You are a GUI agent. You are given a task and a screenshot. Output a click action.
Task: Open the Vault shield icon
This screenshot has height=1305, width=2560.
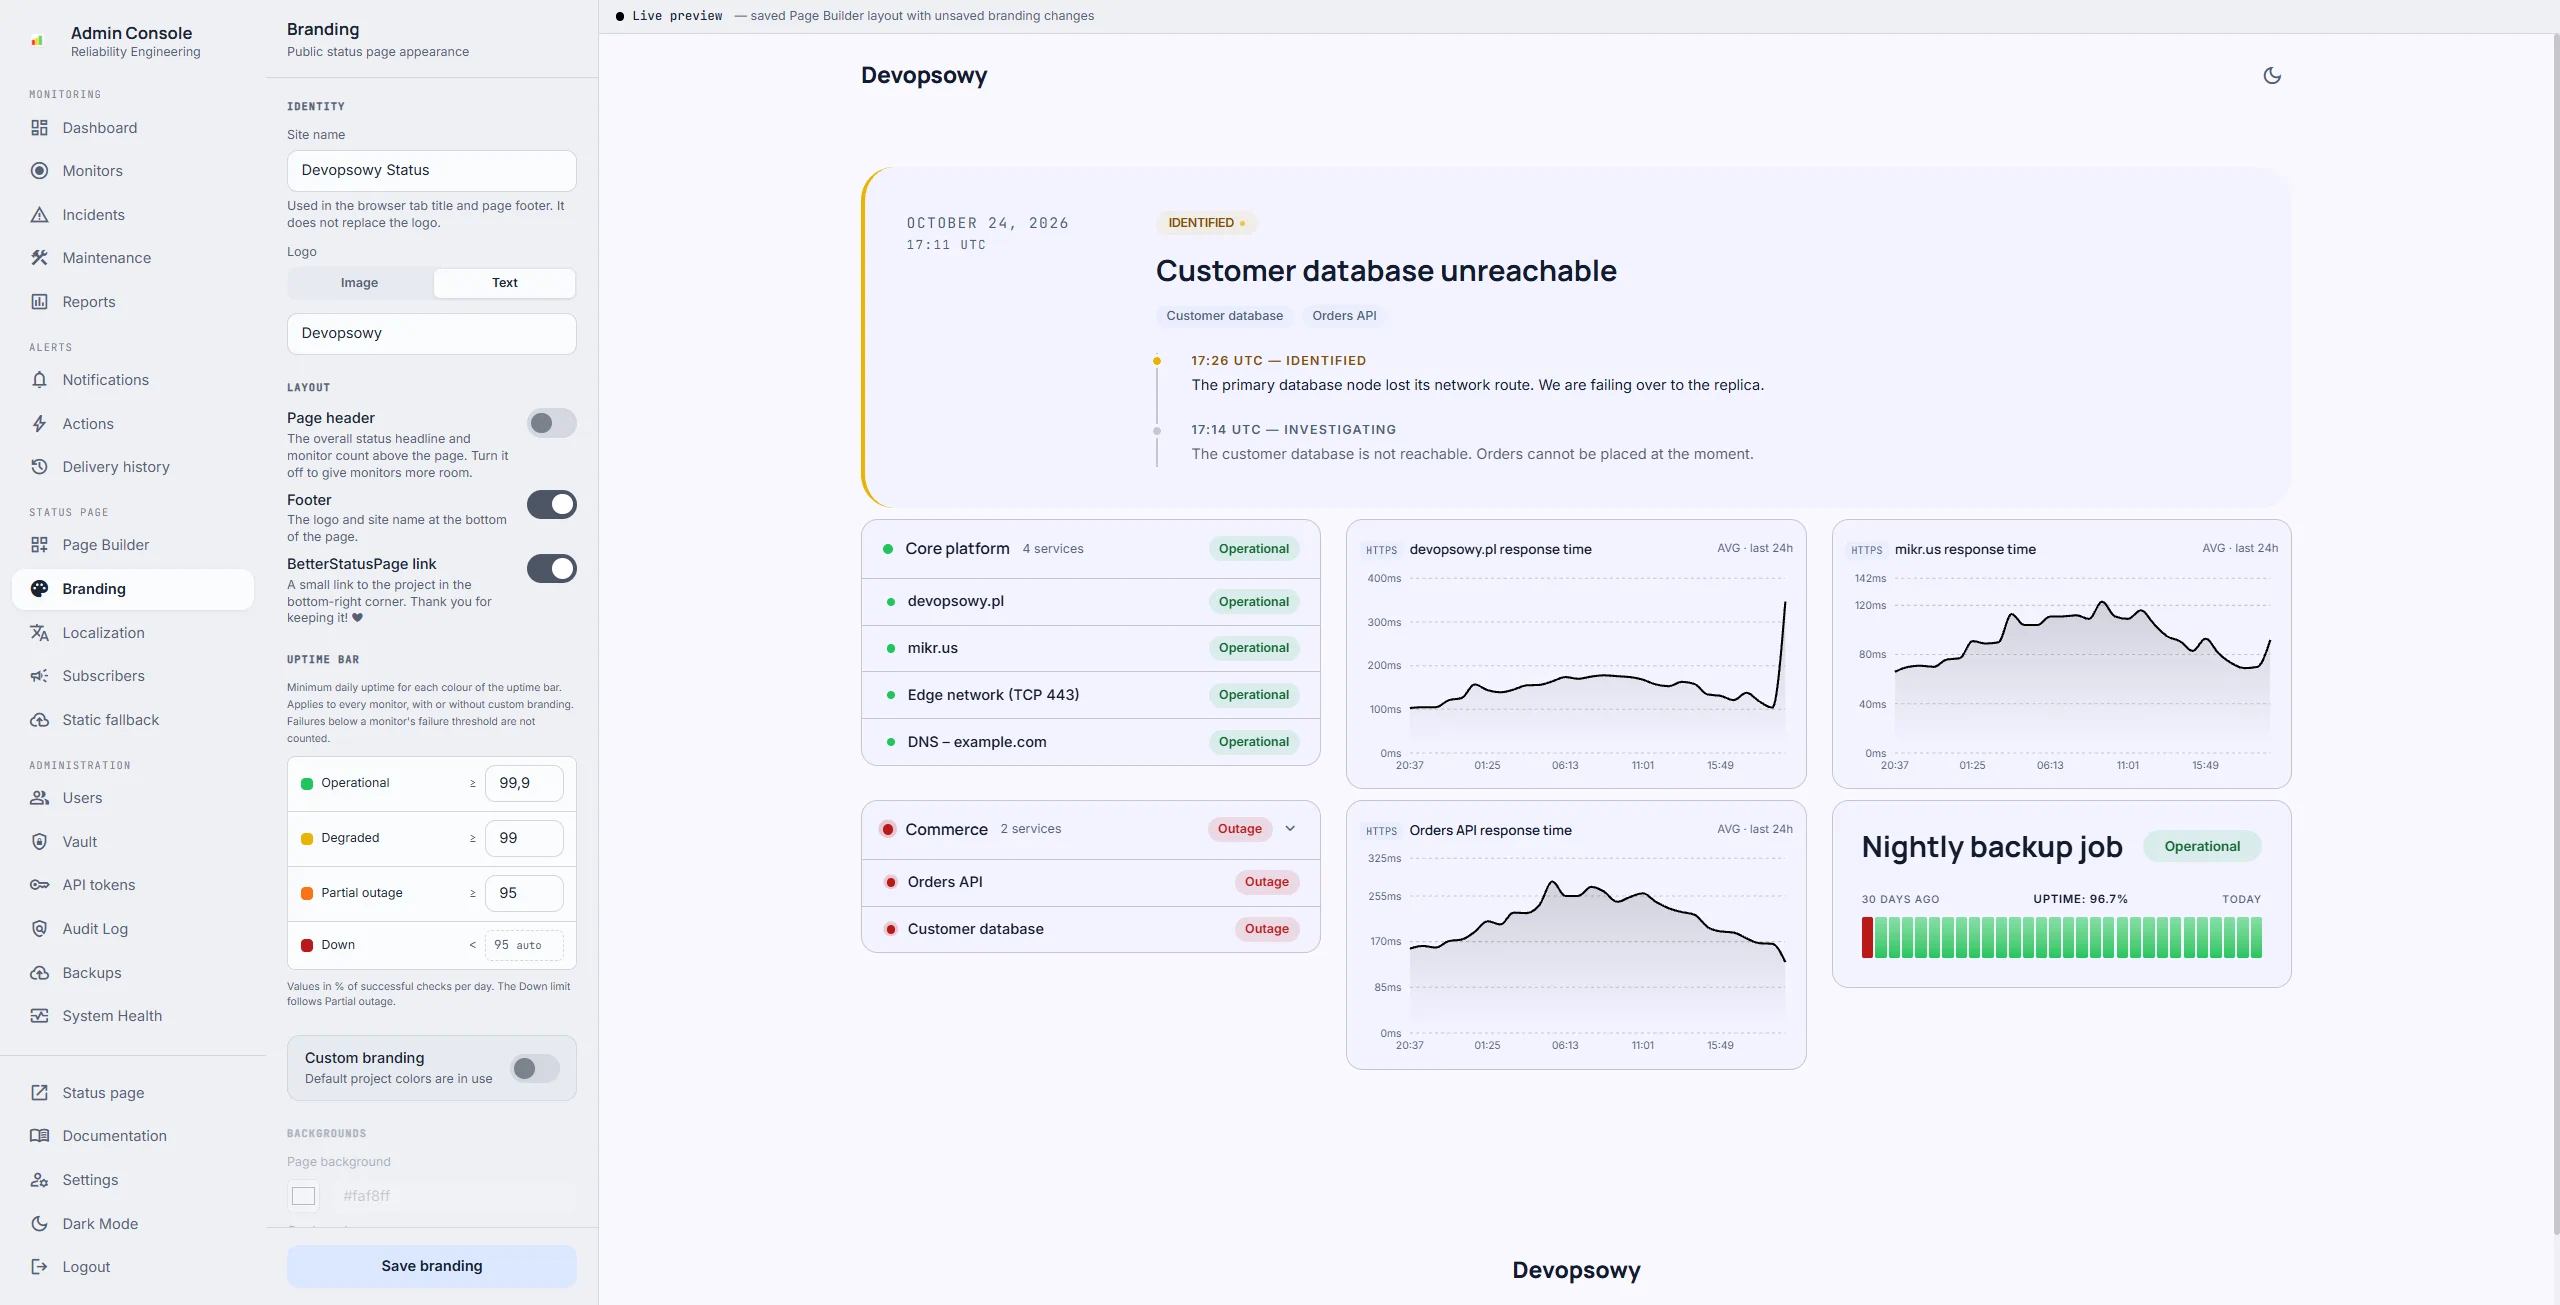tap(39, 842)
